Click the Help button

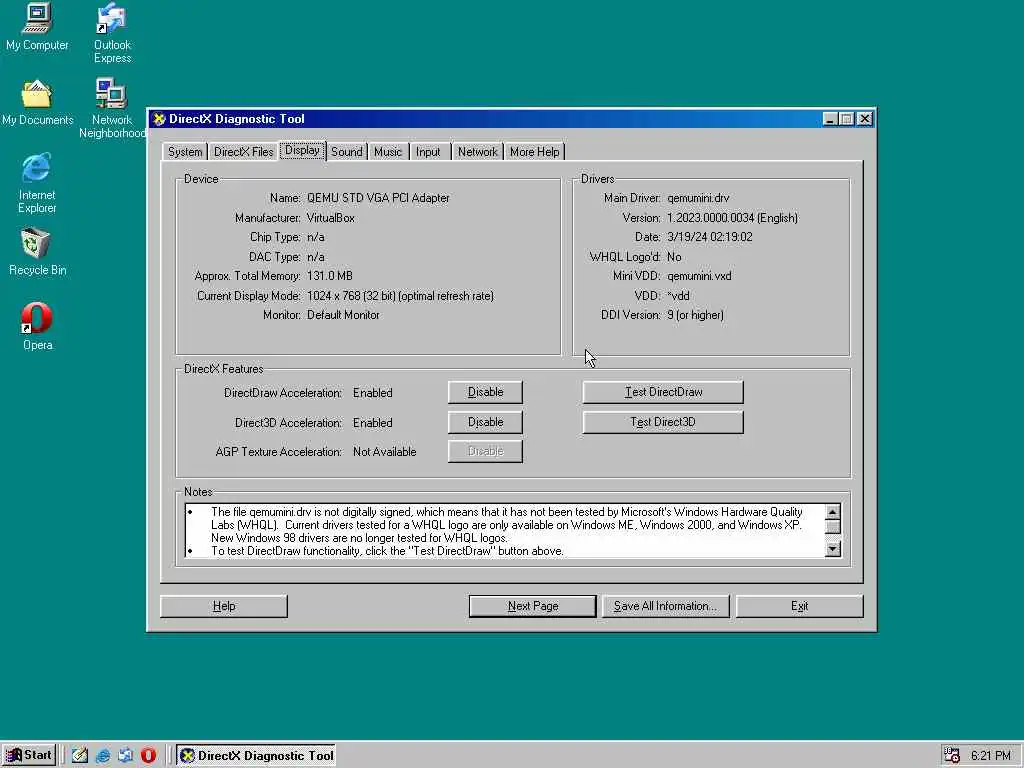[223, 606]
